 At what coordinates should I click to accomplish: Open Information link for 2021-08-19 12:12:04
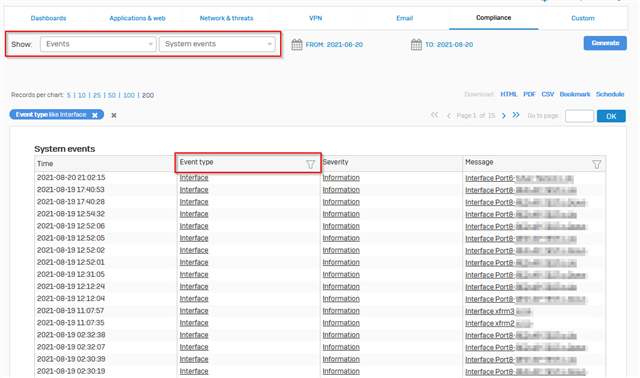coord(341,299)
